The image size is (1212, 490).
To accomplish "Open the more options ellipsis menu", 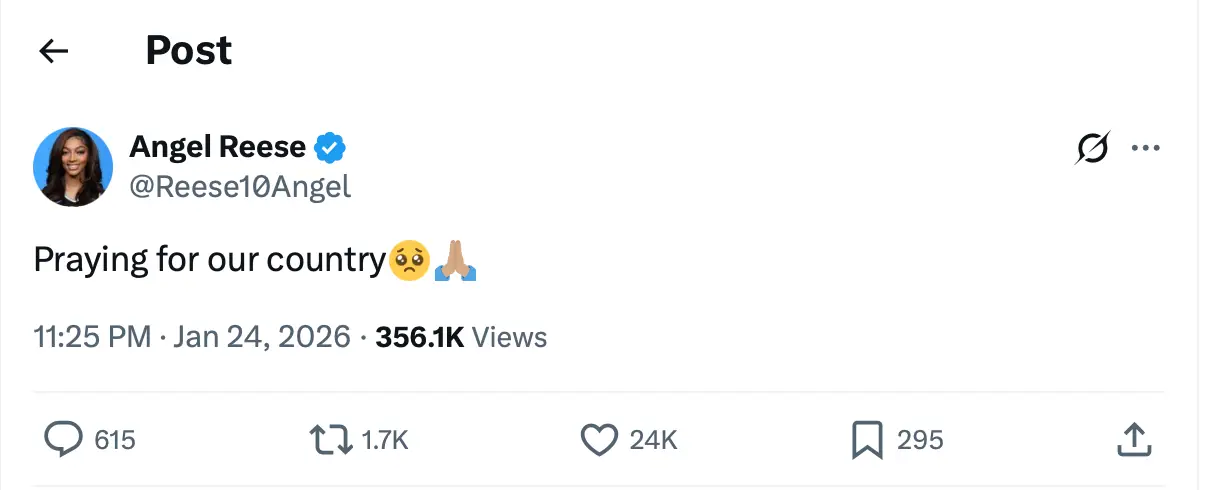I will click(1145, 148).
